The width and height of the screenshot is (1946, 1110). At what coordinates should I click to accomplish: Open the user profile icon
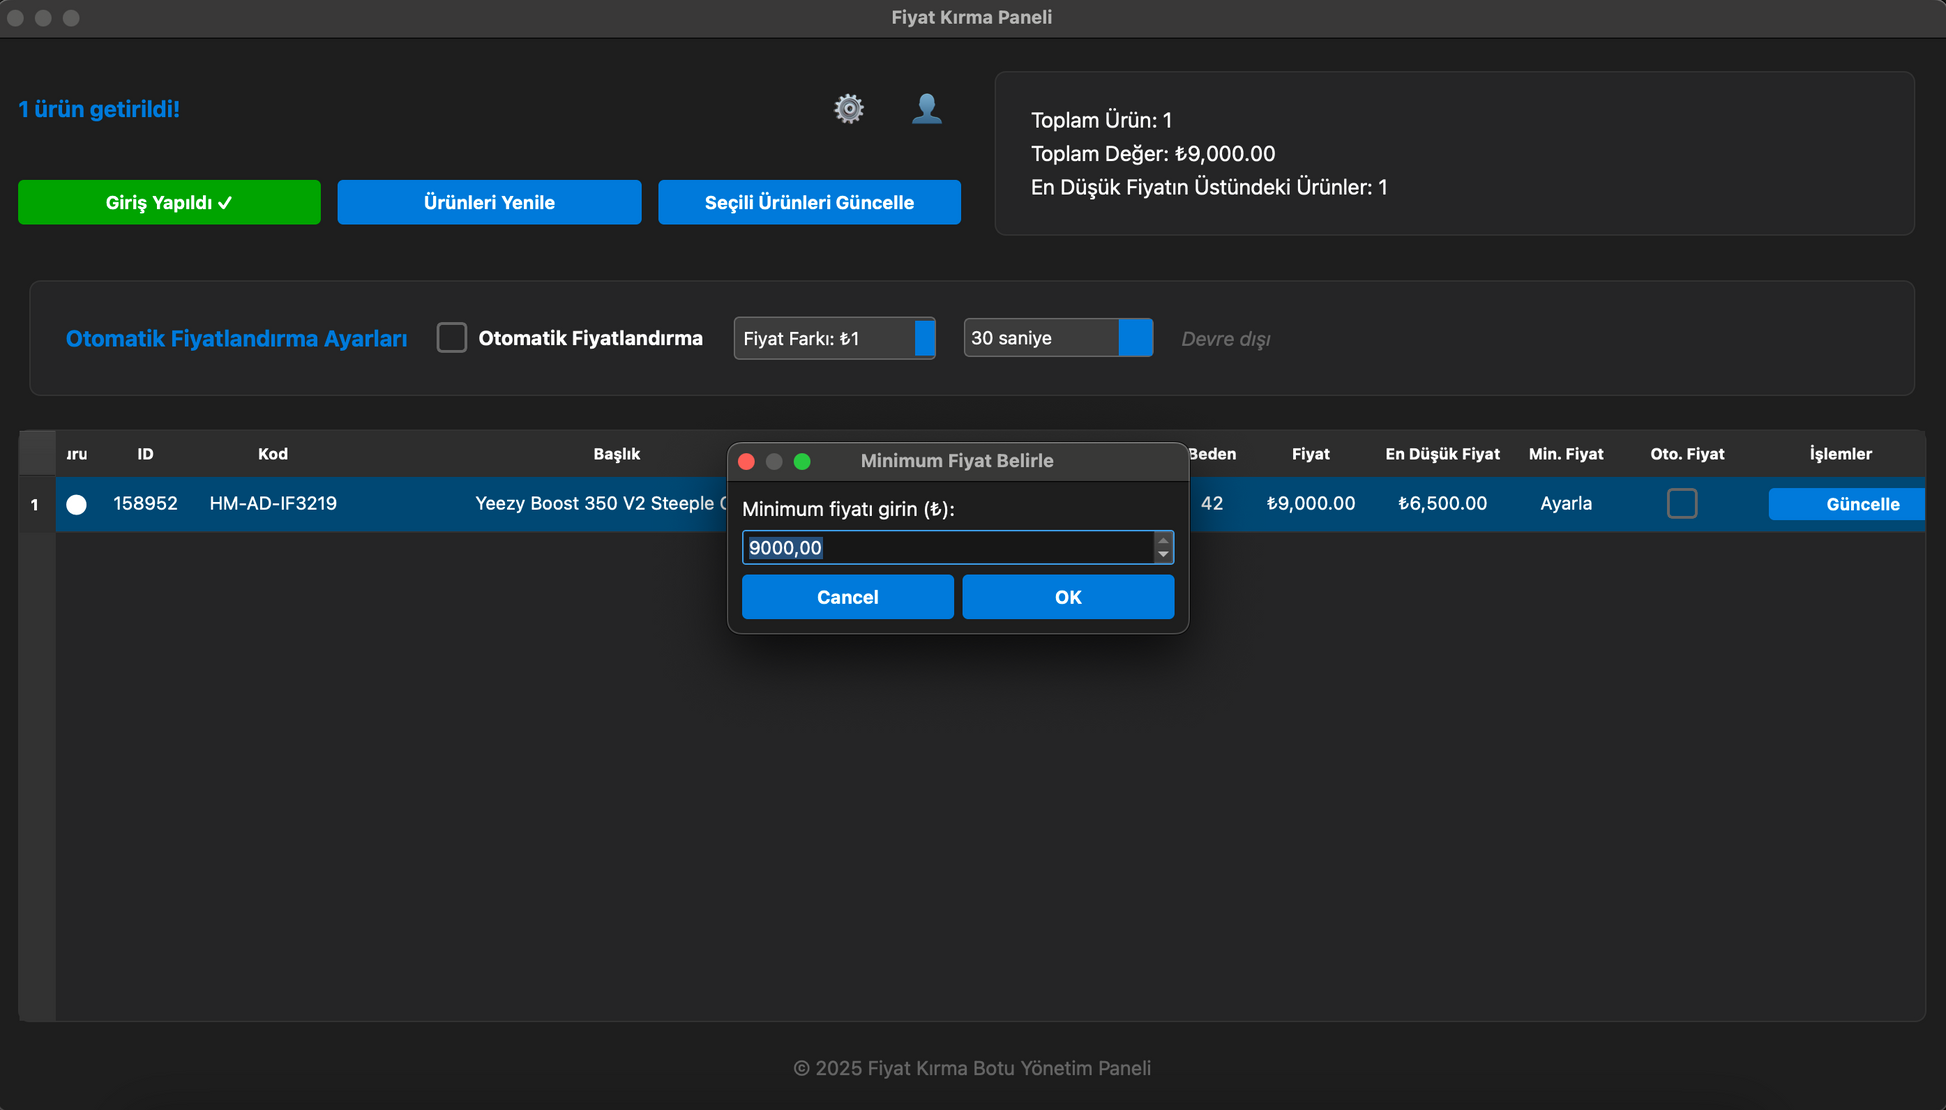[927, 108]
